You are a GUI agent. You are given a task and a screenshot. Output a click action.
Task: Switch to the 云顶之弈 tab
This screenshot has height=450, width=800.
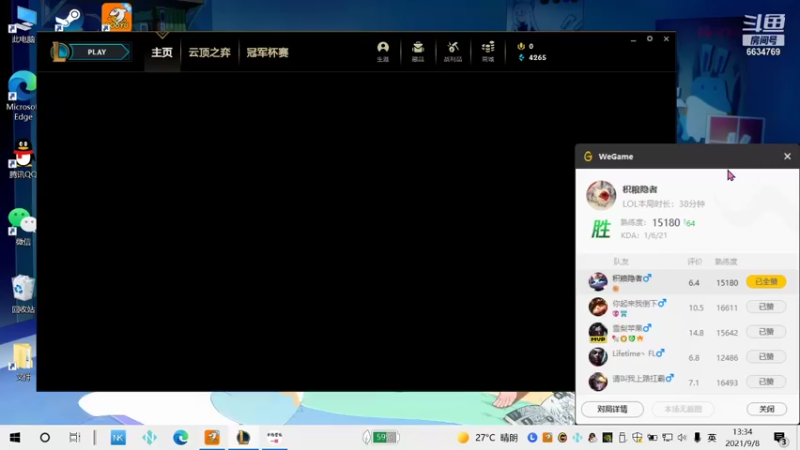coord(209,53)
